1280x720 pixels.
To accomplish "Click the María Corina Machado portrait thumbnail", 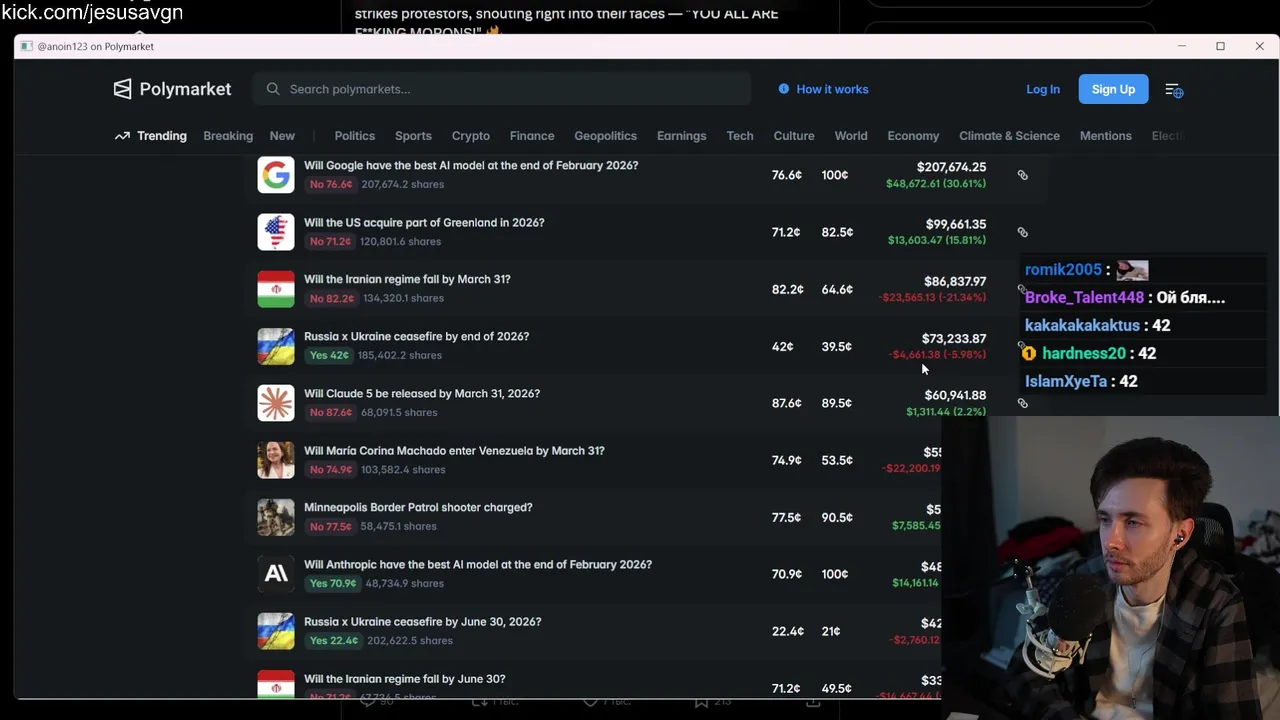I will point(276,460).
